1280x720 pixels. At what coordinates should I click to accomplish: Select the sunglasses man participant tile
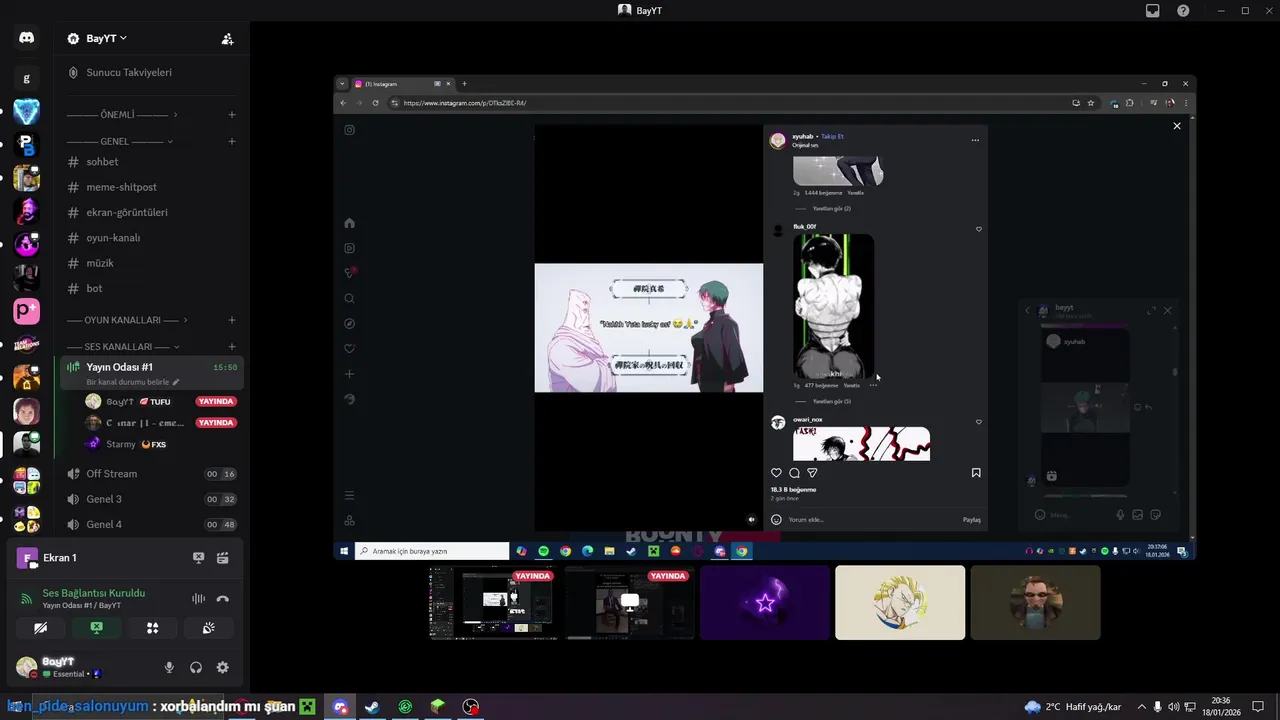1035,603
